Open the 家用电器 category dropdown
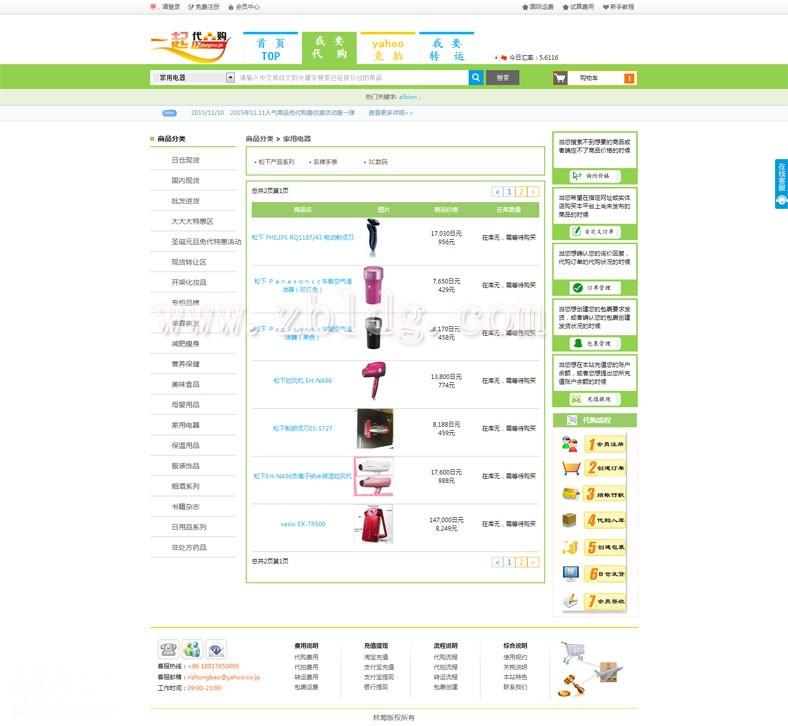The height and width of the screenshot is (726, 788). (231, 77)
